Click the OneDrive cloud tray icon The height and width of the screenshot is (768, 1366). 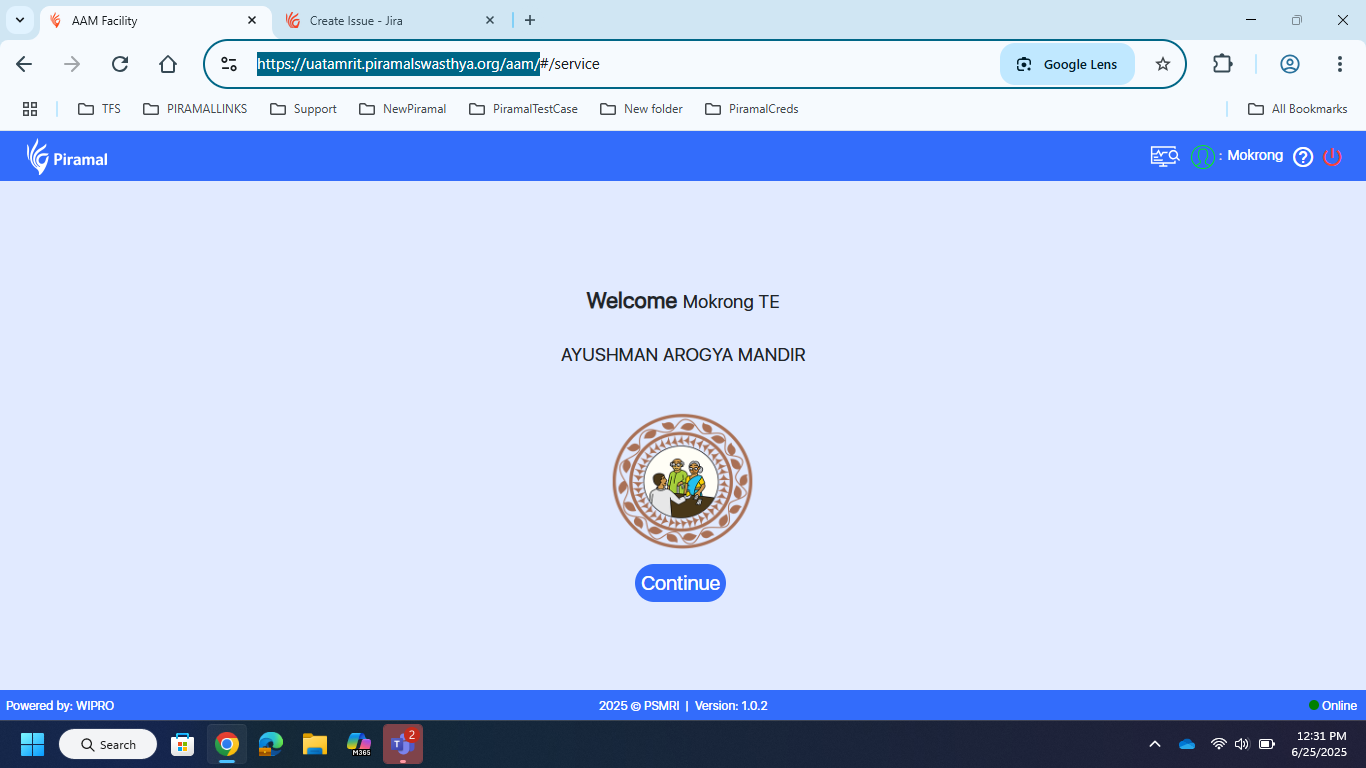[1187, 744]
